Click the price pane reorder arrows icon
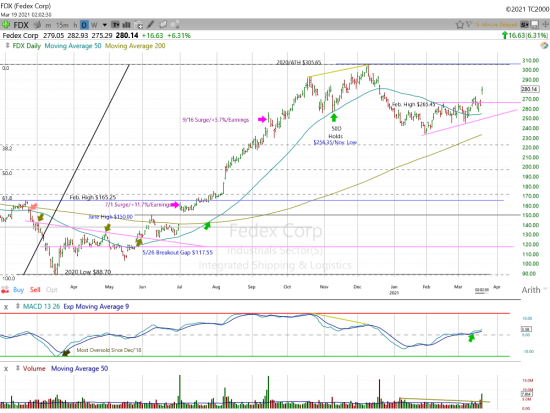The image size is (550, 413). [7, 46]
